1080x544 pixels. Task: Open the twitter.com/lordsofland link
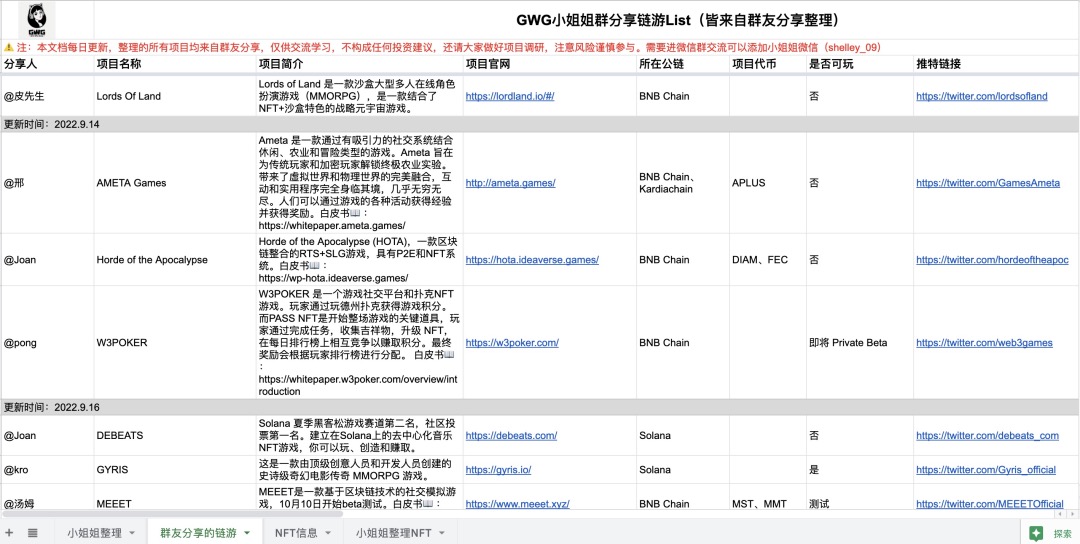point(982,96)
